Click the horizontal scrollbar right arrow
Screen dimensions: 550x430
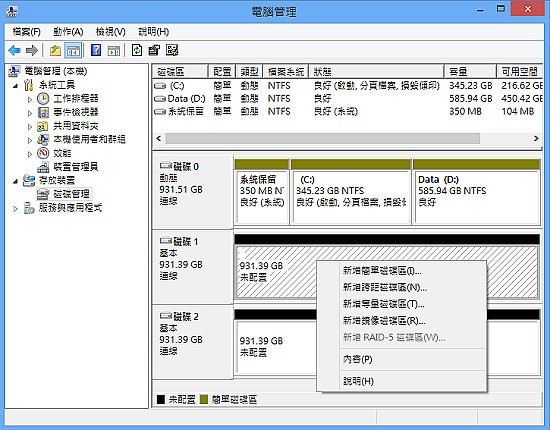click(536, 139)
